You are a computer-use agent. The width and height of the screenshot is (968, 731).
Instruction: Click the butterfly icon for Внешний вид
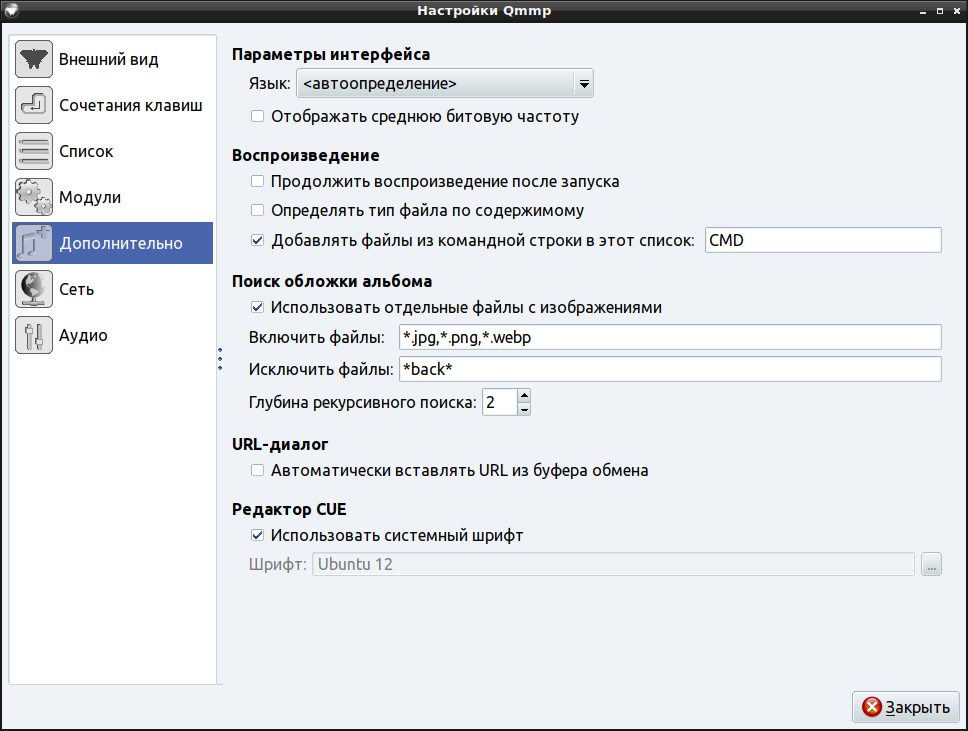tap(34, 60)
